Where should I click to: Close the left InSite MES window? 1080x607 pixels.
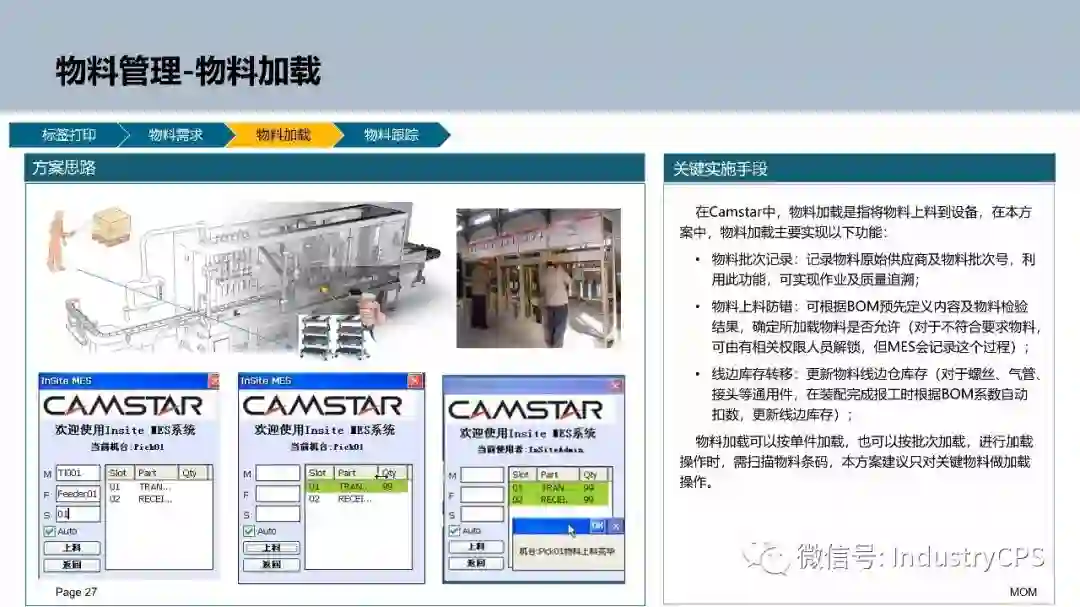click(214, 381)
